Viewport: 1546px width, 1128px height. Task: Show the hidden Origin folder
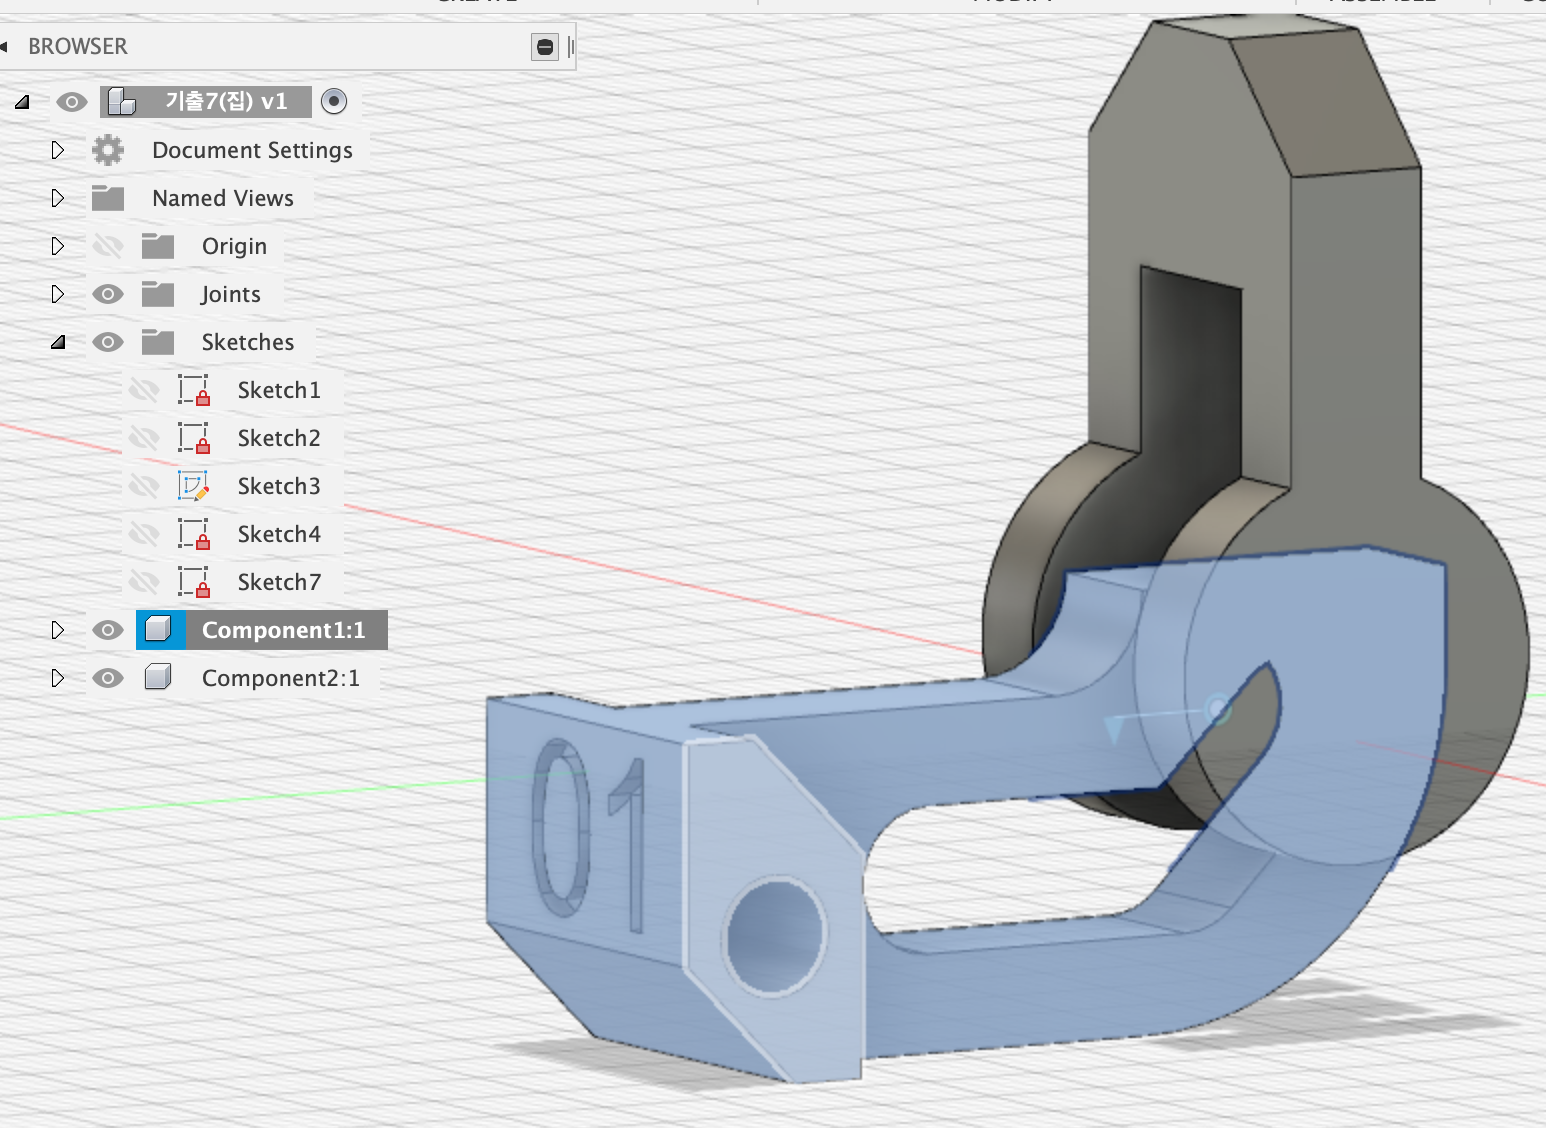pyautogui.click(x=108, y=246)
